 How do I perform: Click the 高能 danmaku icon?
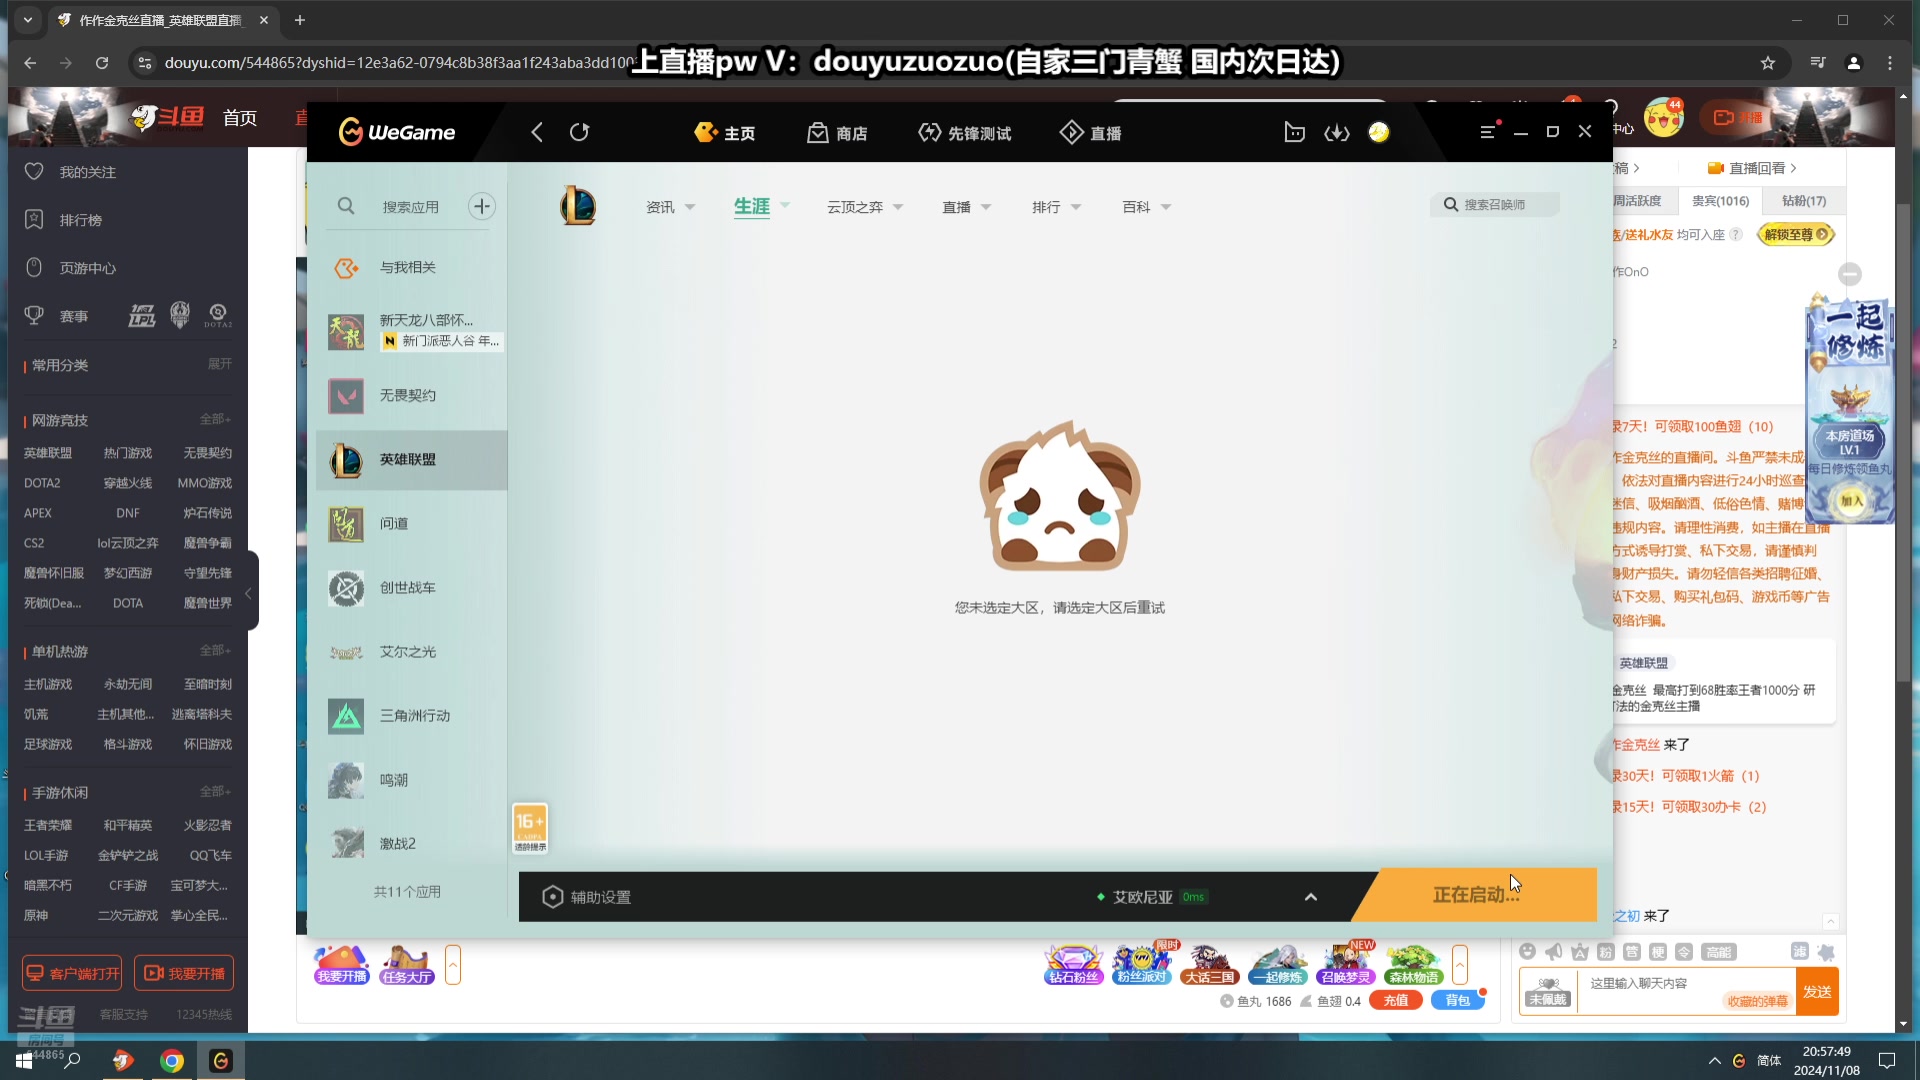1719,952
